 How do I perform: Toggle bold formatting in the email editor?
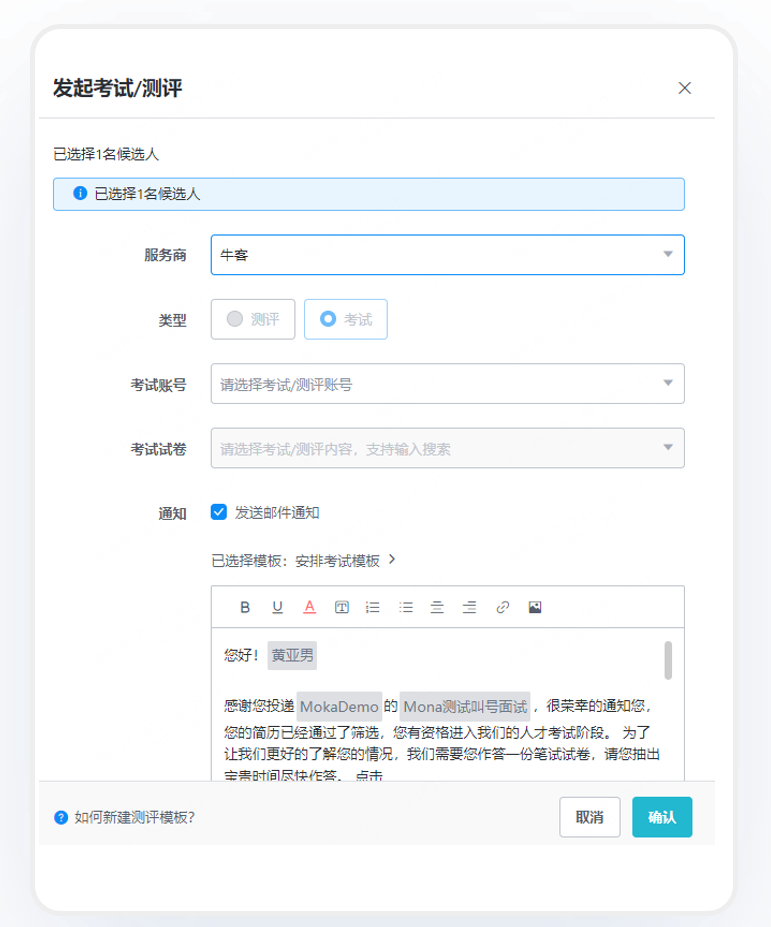245,607
